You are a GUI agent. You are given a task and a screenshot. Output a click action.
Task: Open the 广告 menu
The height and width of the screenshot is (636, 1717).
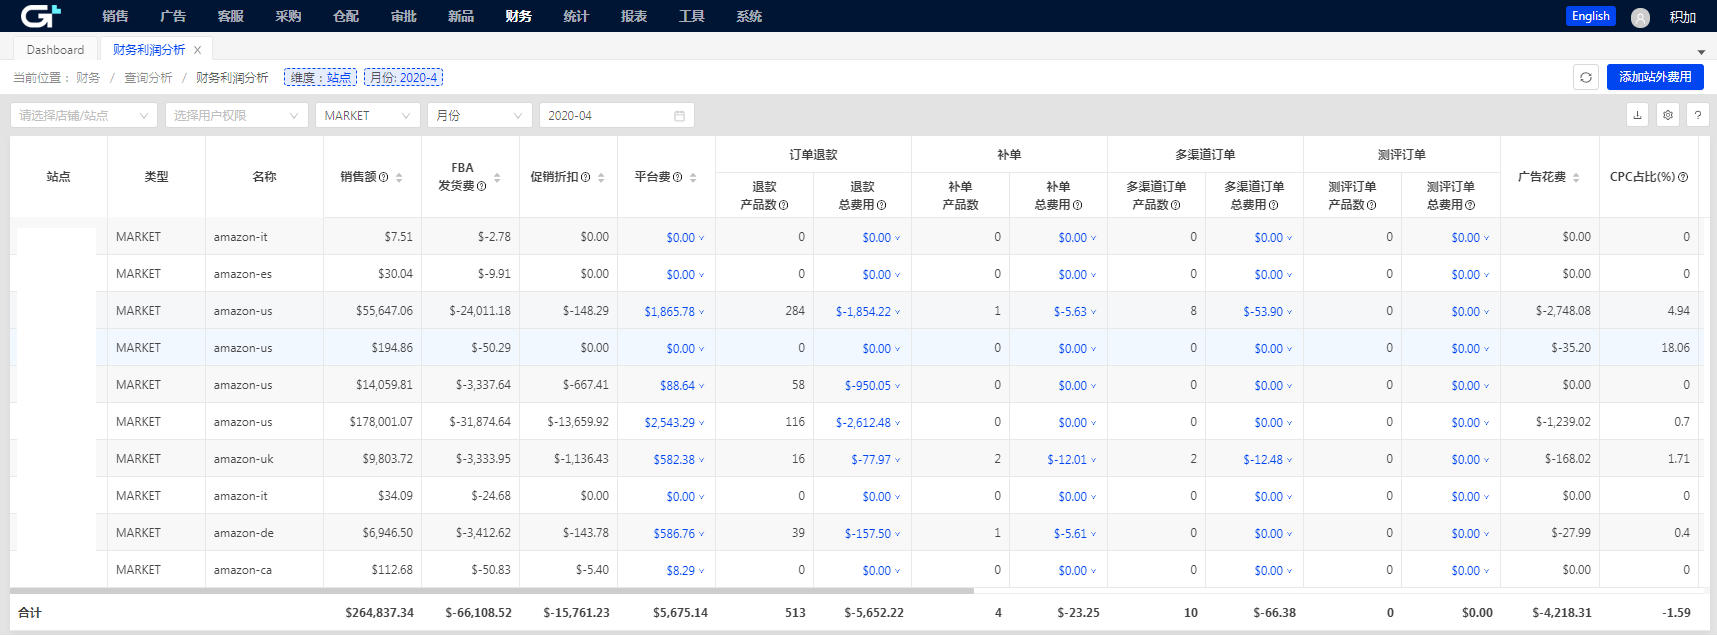(x=173, y=16)
